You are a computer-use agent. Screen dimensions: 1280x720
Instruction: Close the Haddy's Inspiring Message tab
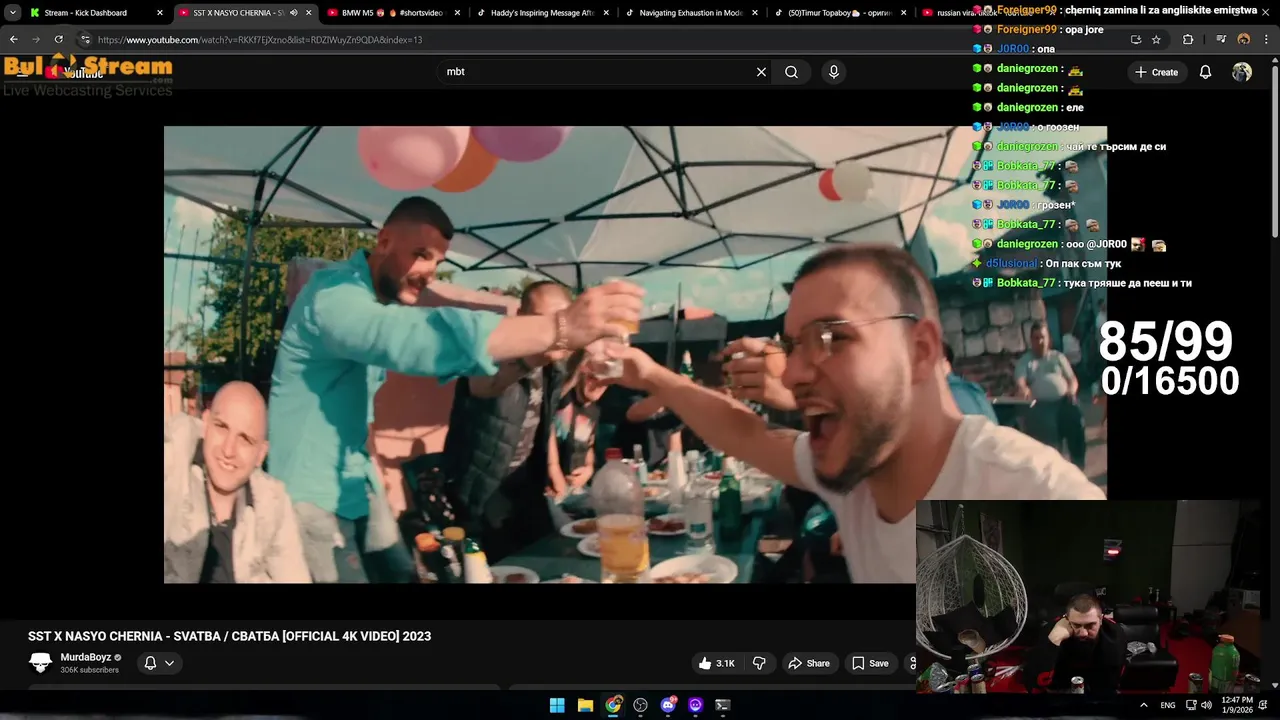click(607, 13)
